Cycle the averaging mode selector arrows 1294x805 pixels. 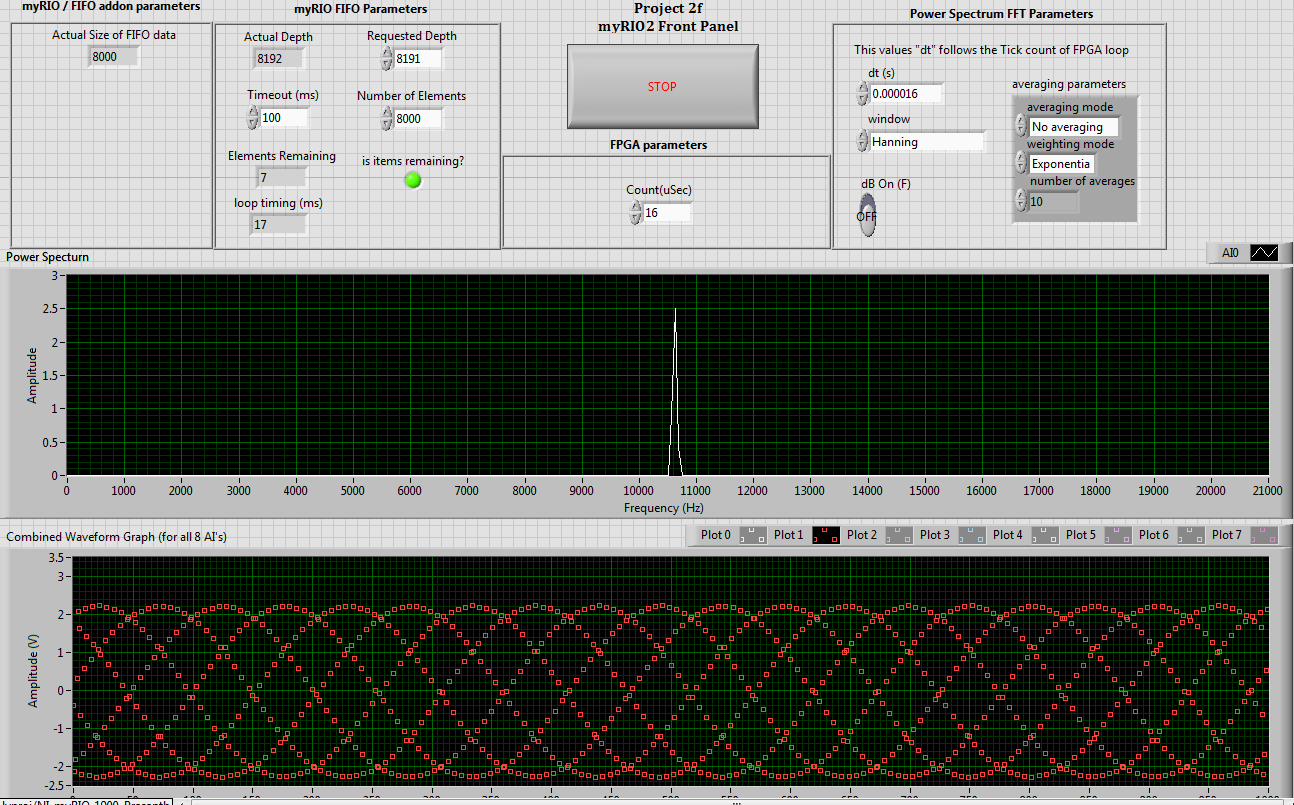click(x=1021, y=127)
